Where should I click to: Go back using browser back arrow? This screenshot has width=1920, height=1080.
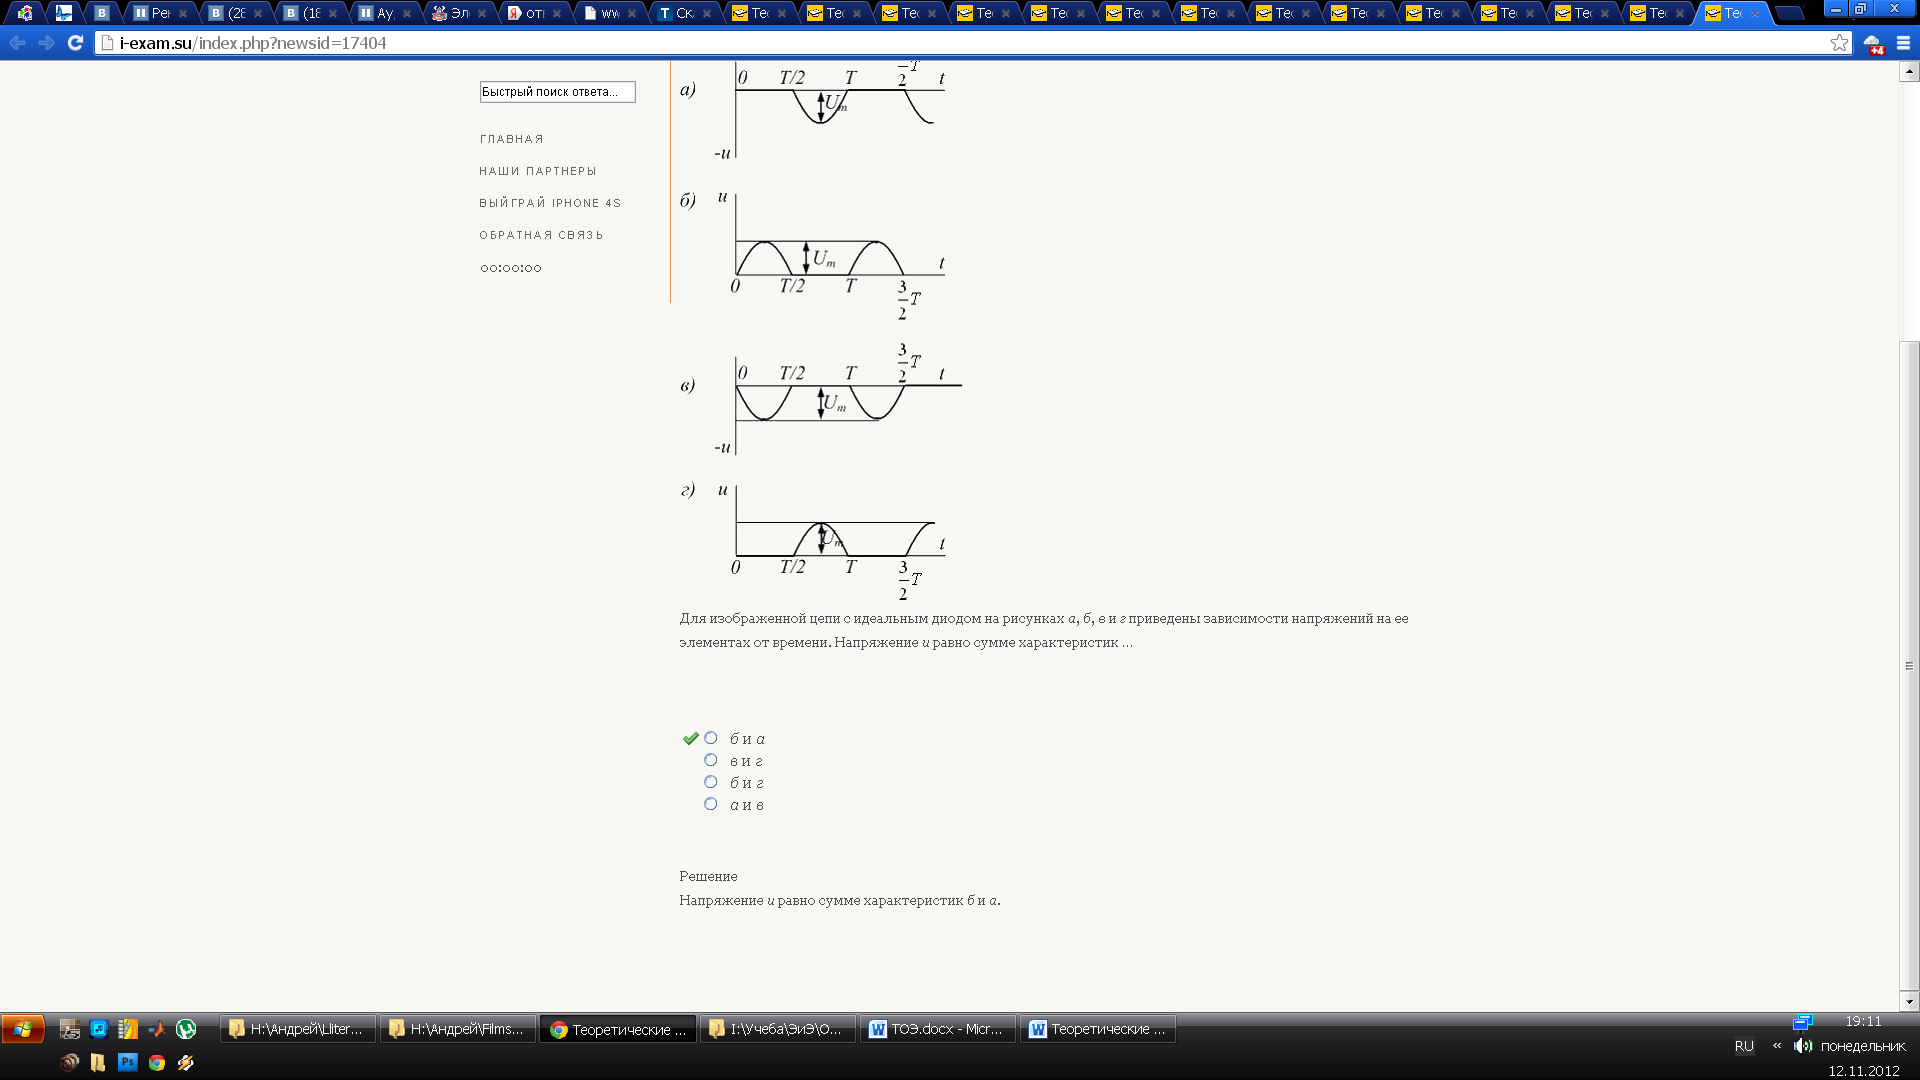point(17,43)
